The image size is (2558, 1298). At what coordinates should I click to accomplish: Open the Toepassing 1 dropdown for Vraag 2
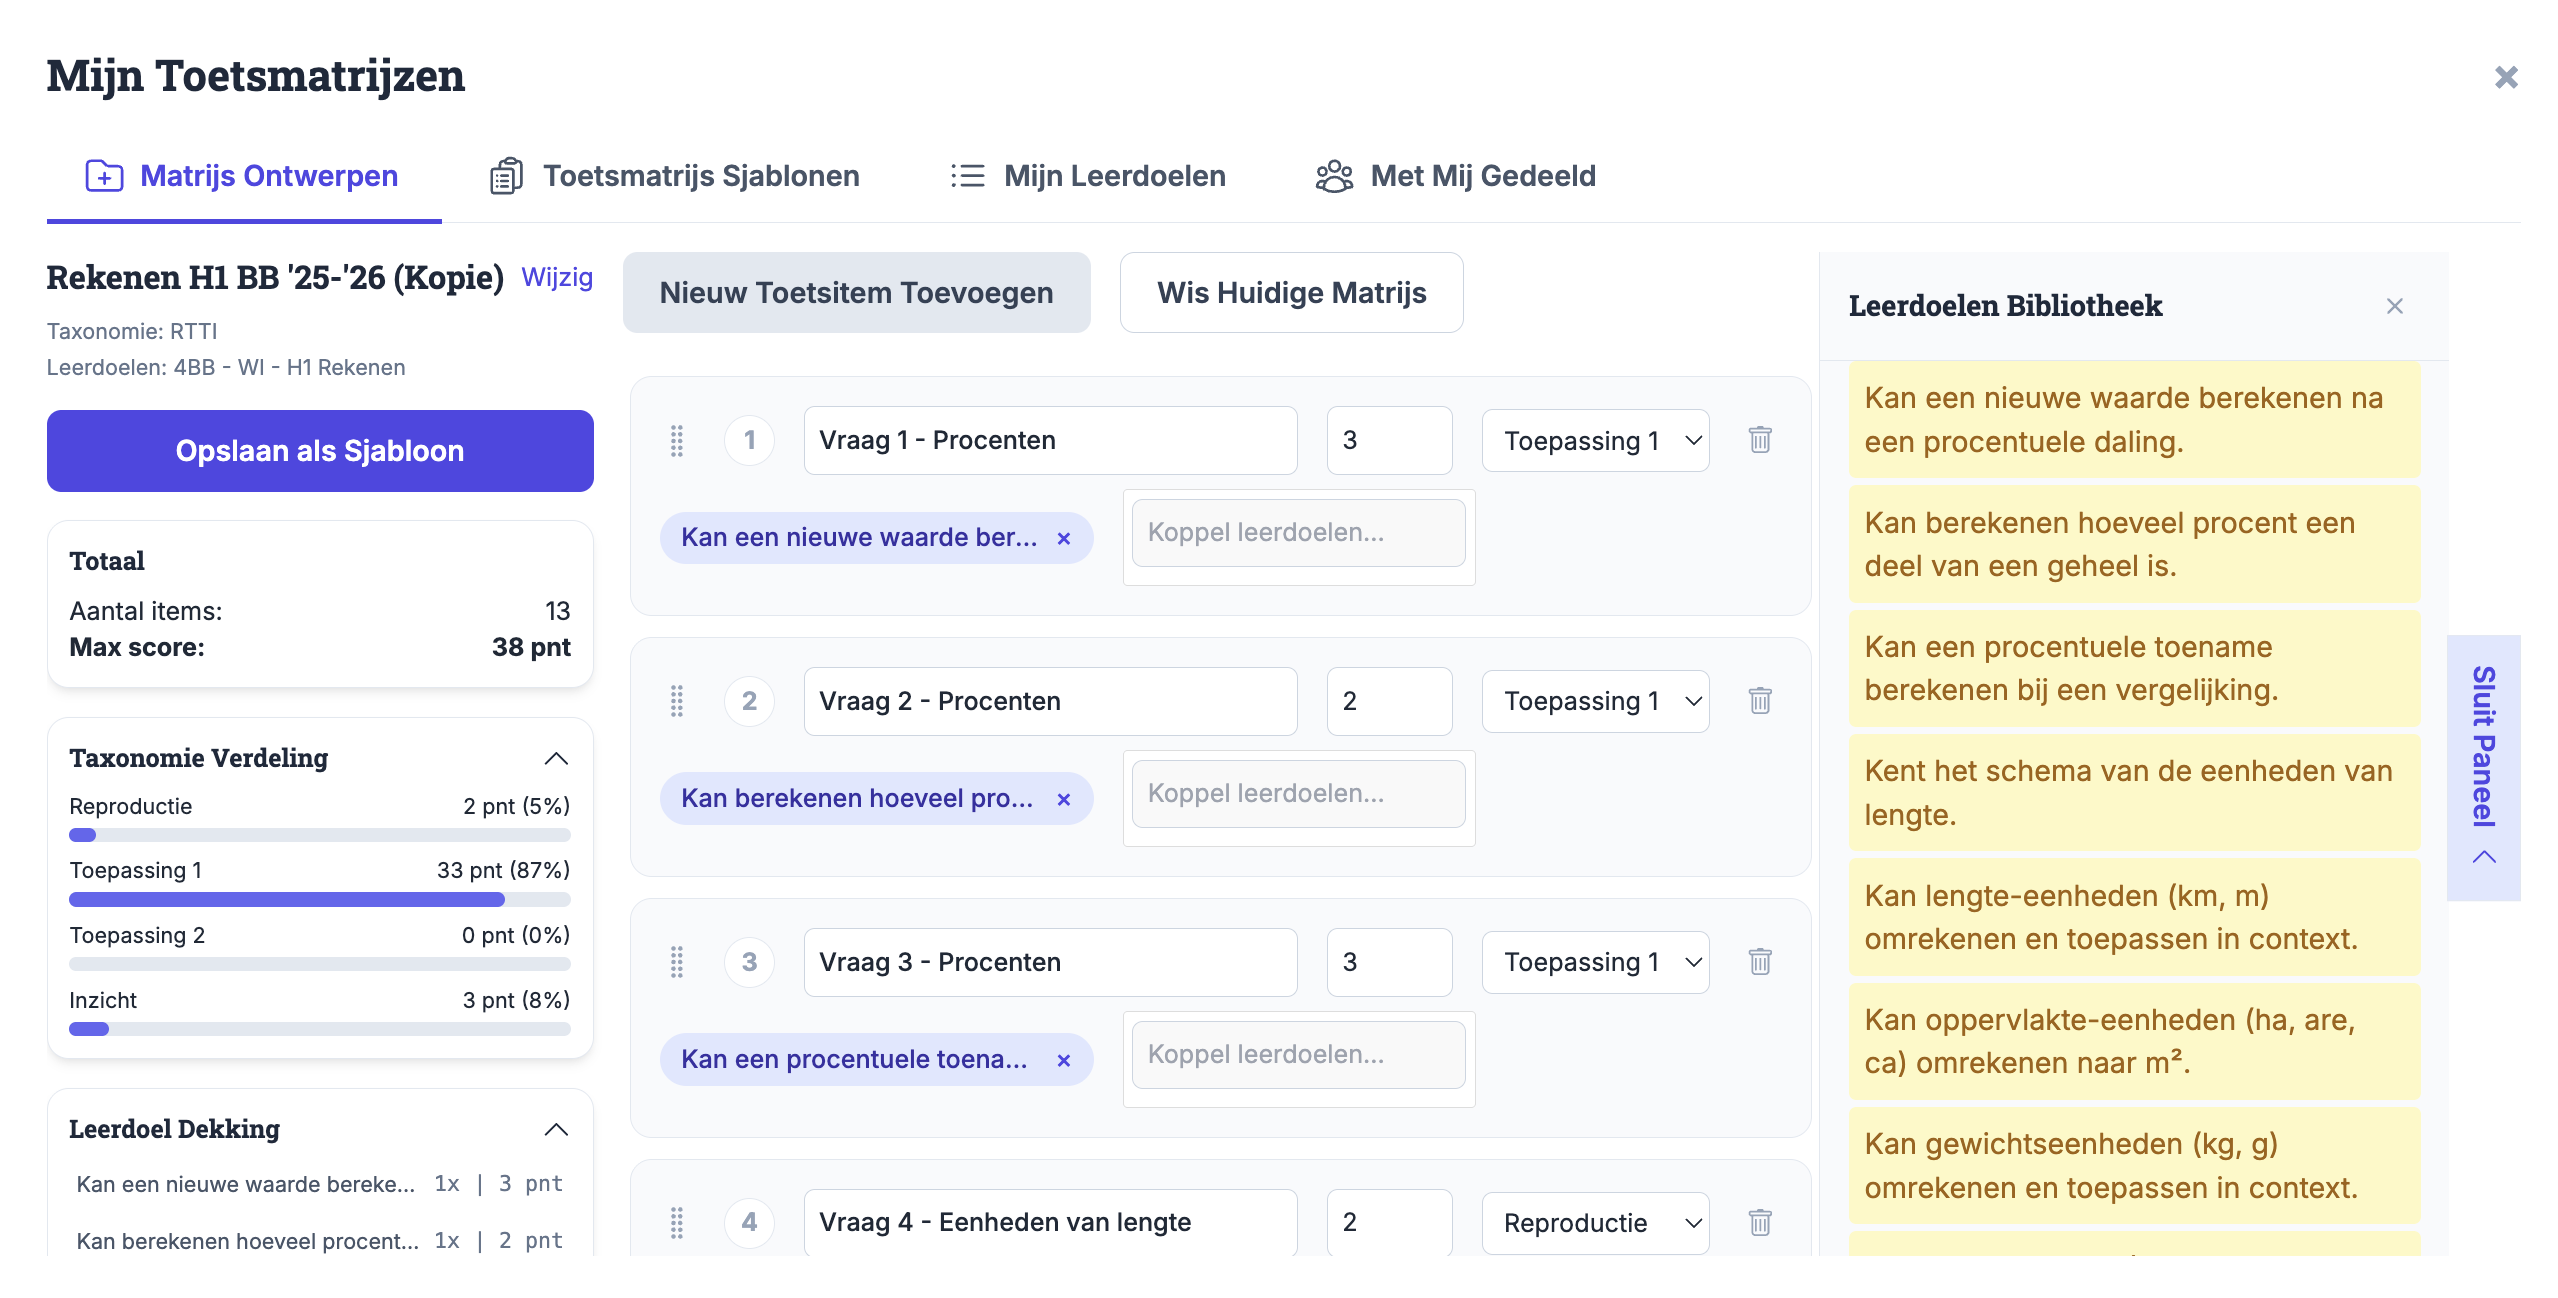tap(1595, 701)
